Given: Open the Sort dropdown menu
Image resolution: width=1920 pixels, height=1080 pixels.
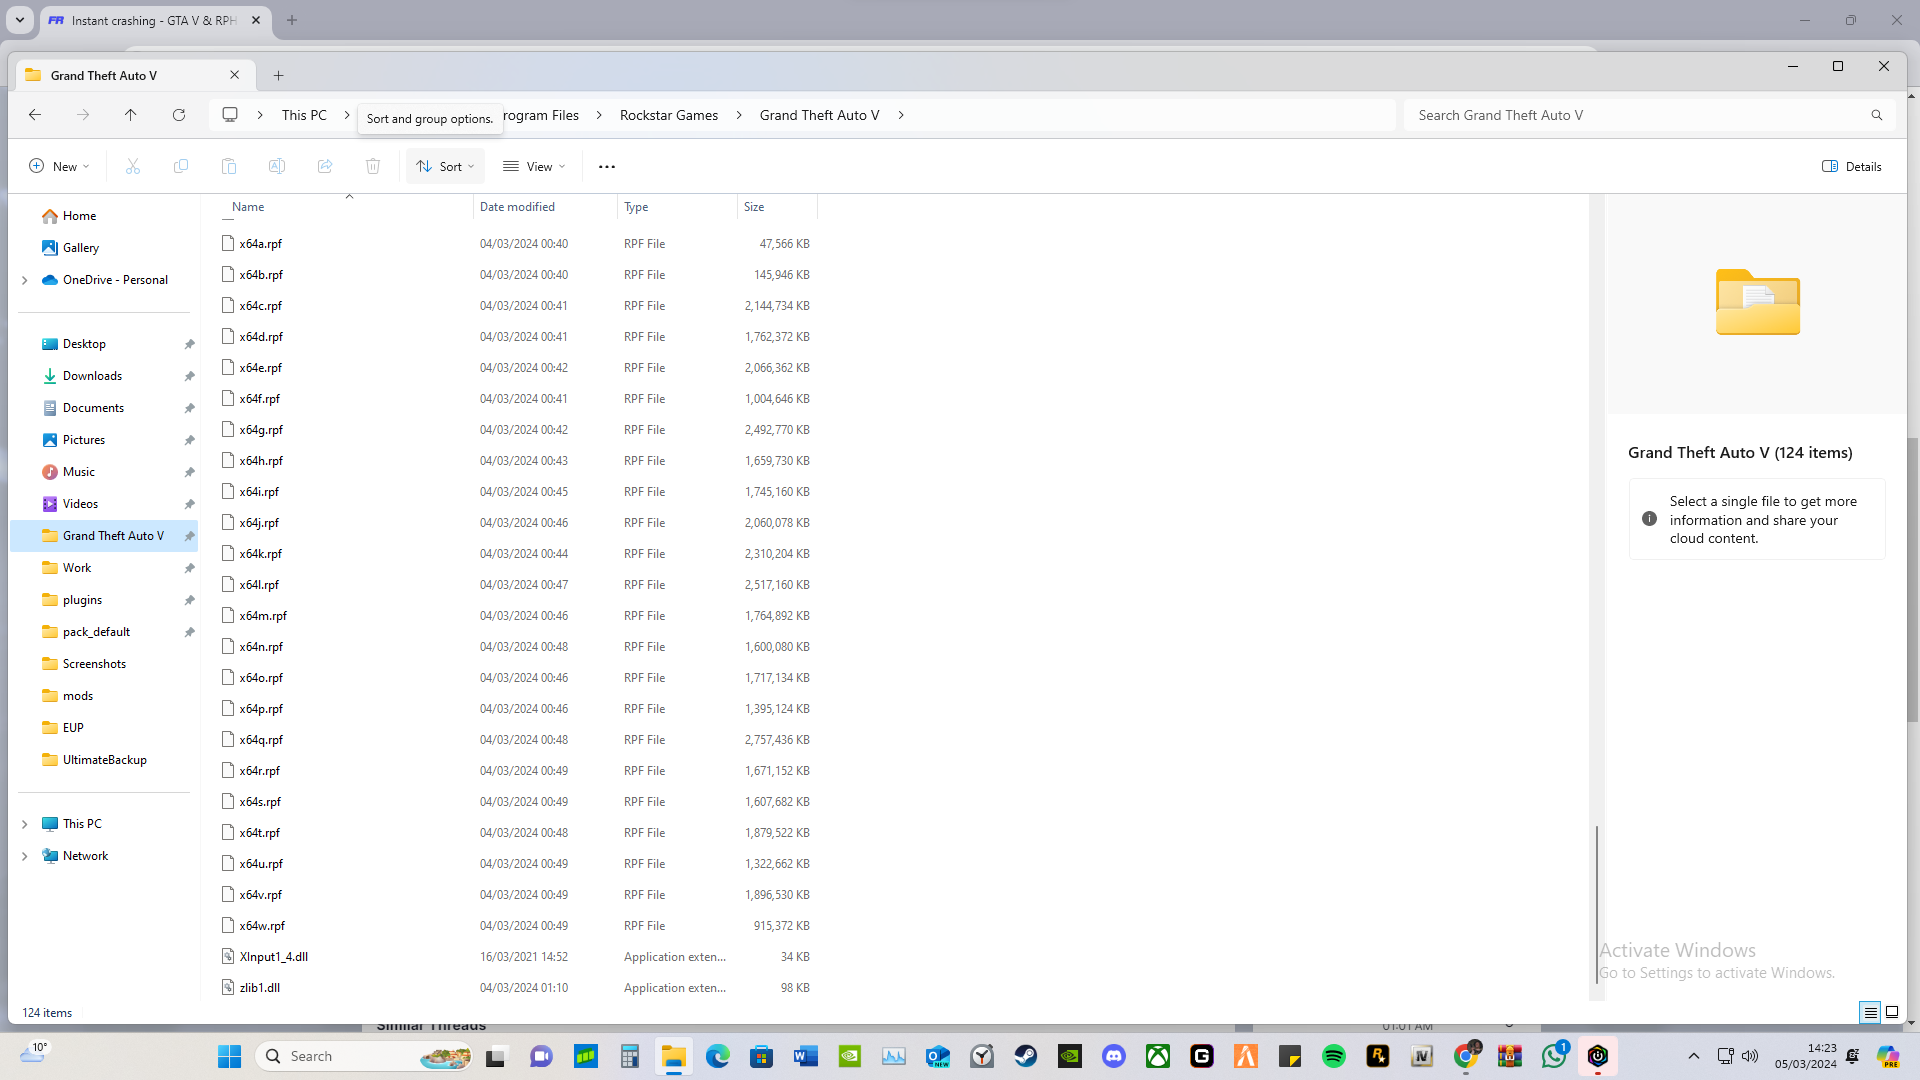Looking at the screenshot, I should point(445,166).
